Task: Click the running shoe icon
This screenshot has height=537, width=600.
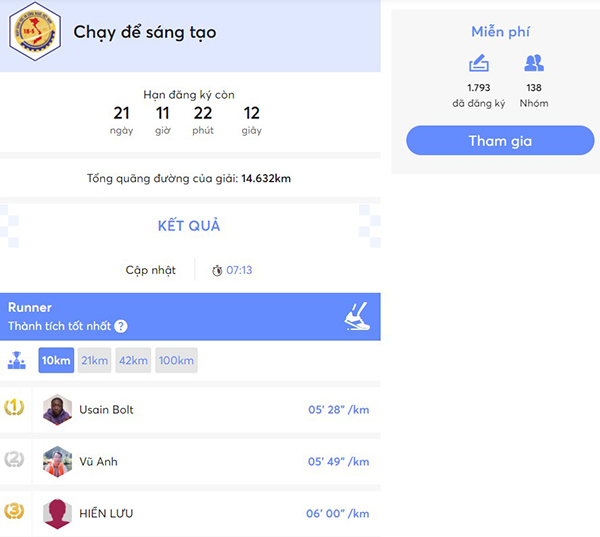Action: coord(357,316)
